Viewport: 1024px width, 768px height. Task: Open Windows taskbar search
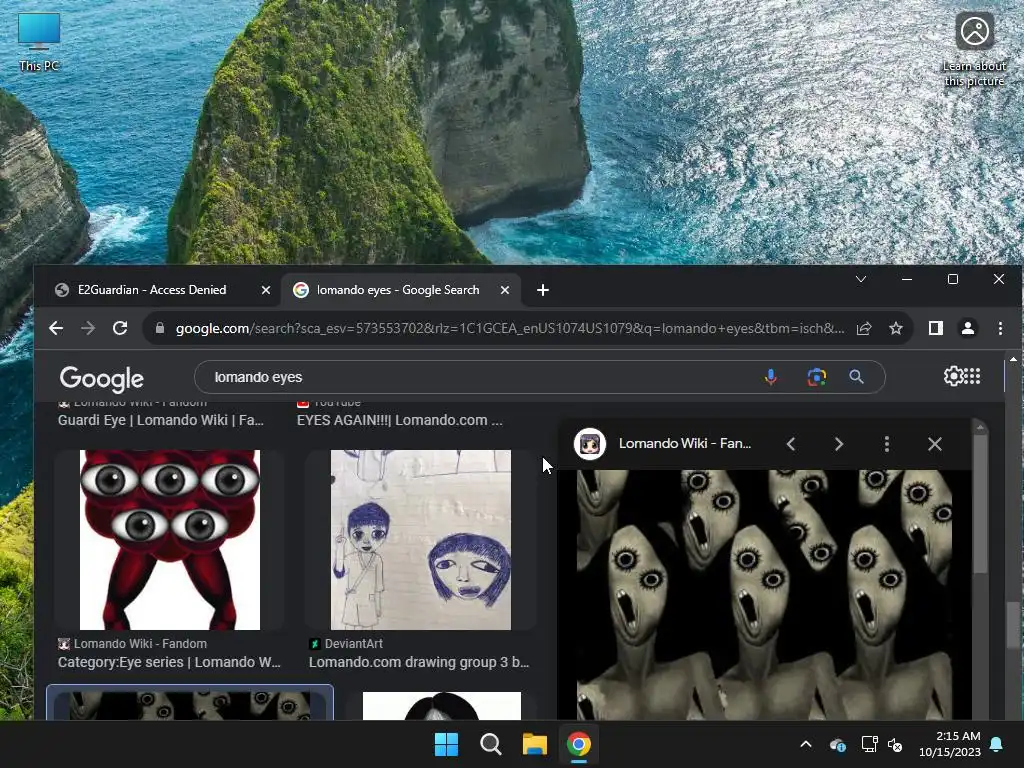(490, 744)
